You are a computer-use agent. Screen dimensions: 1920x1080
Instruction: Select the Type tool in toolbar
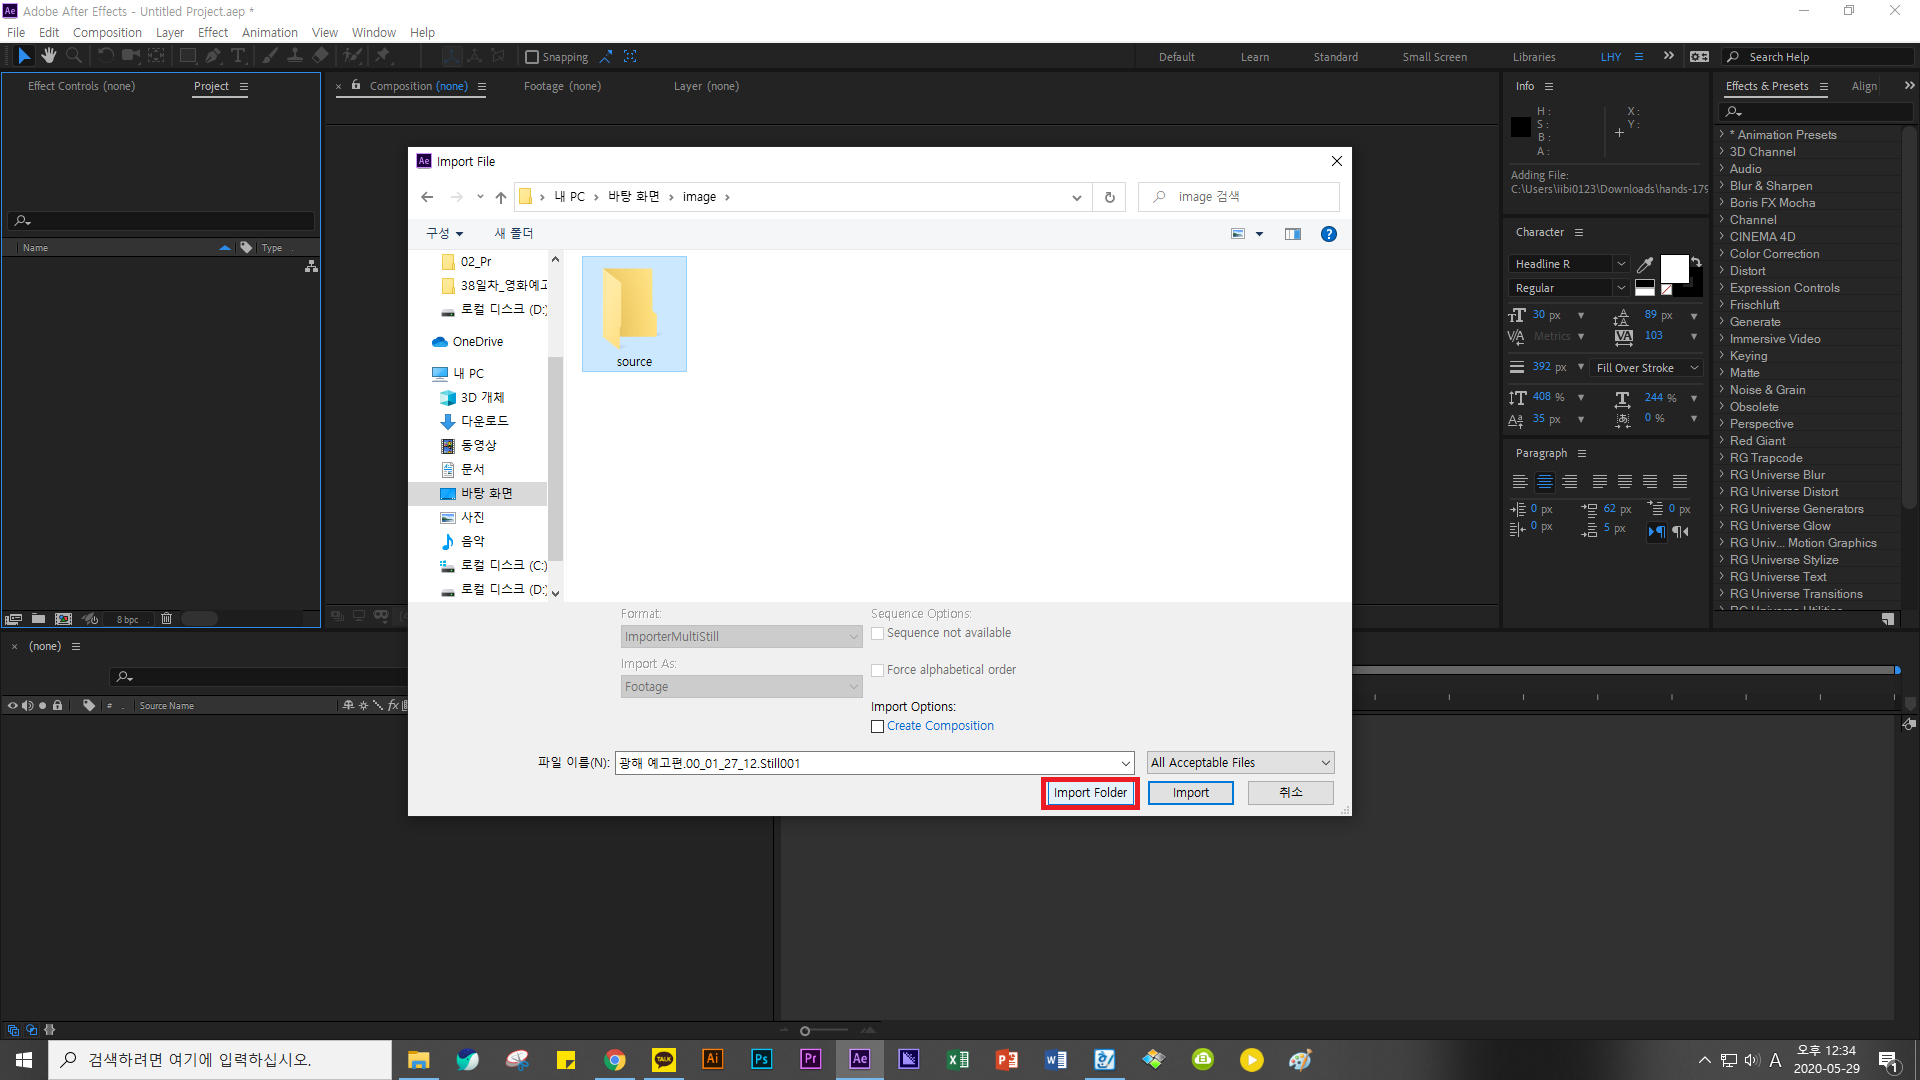click(x=238, y=56)
